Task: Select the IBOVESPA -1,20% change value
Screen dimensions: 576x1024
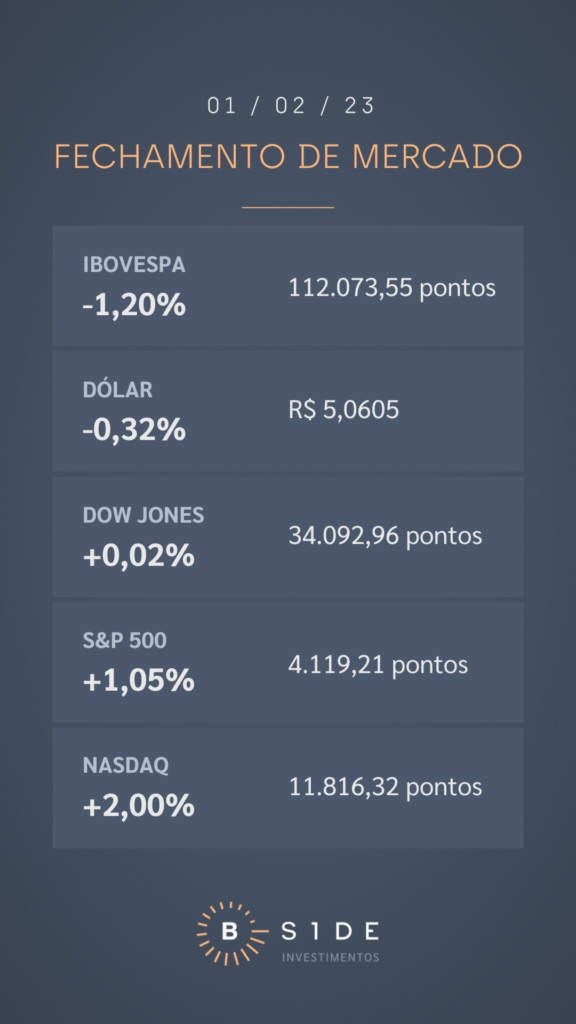Action: point(135,306)
